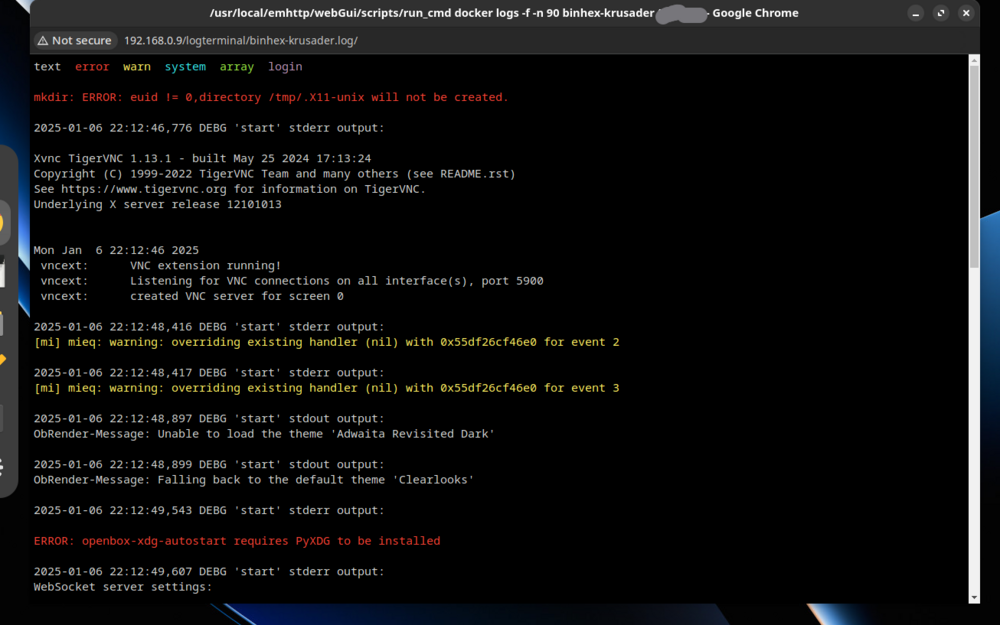Click the mieq warning for event 2
This screenshot has width=1000, height=625.
pyautogui.click(x=327, y=342)
